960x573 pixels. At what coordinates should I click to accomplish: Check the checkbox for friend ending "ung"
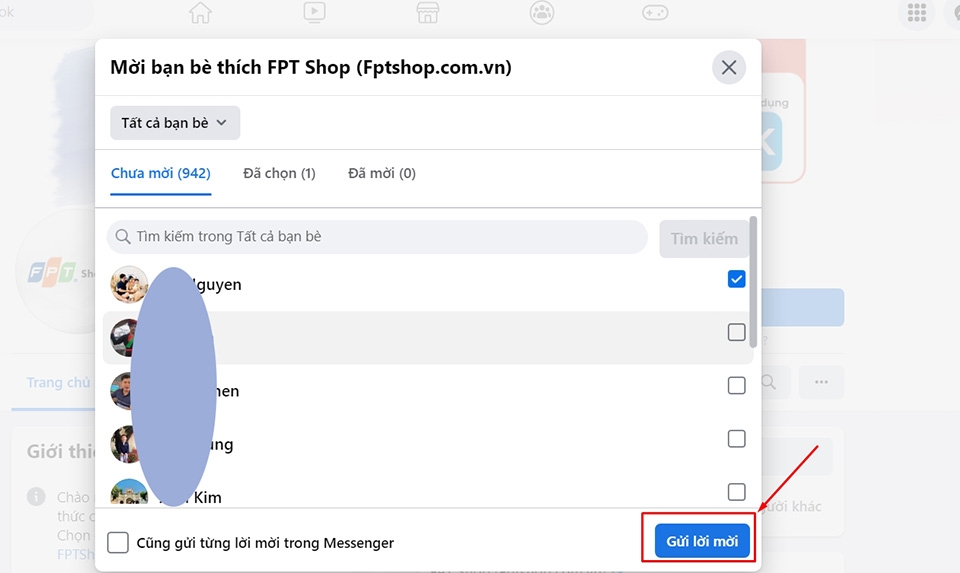point(737,439)
